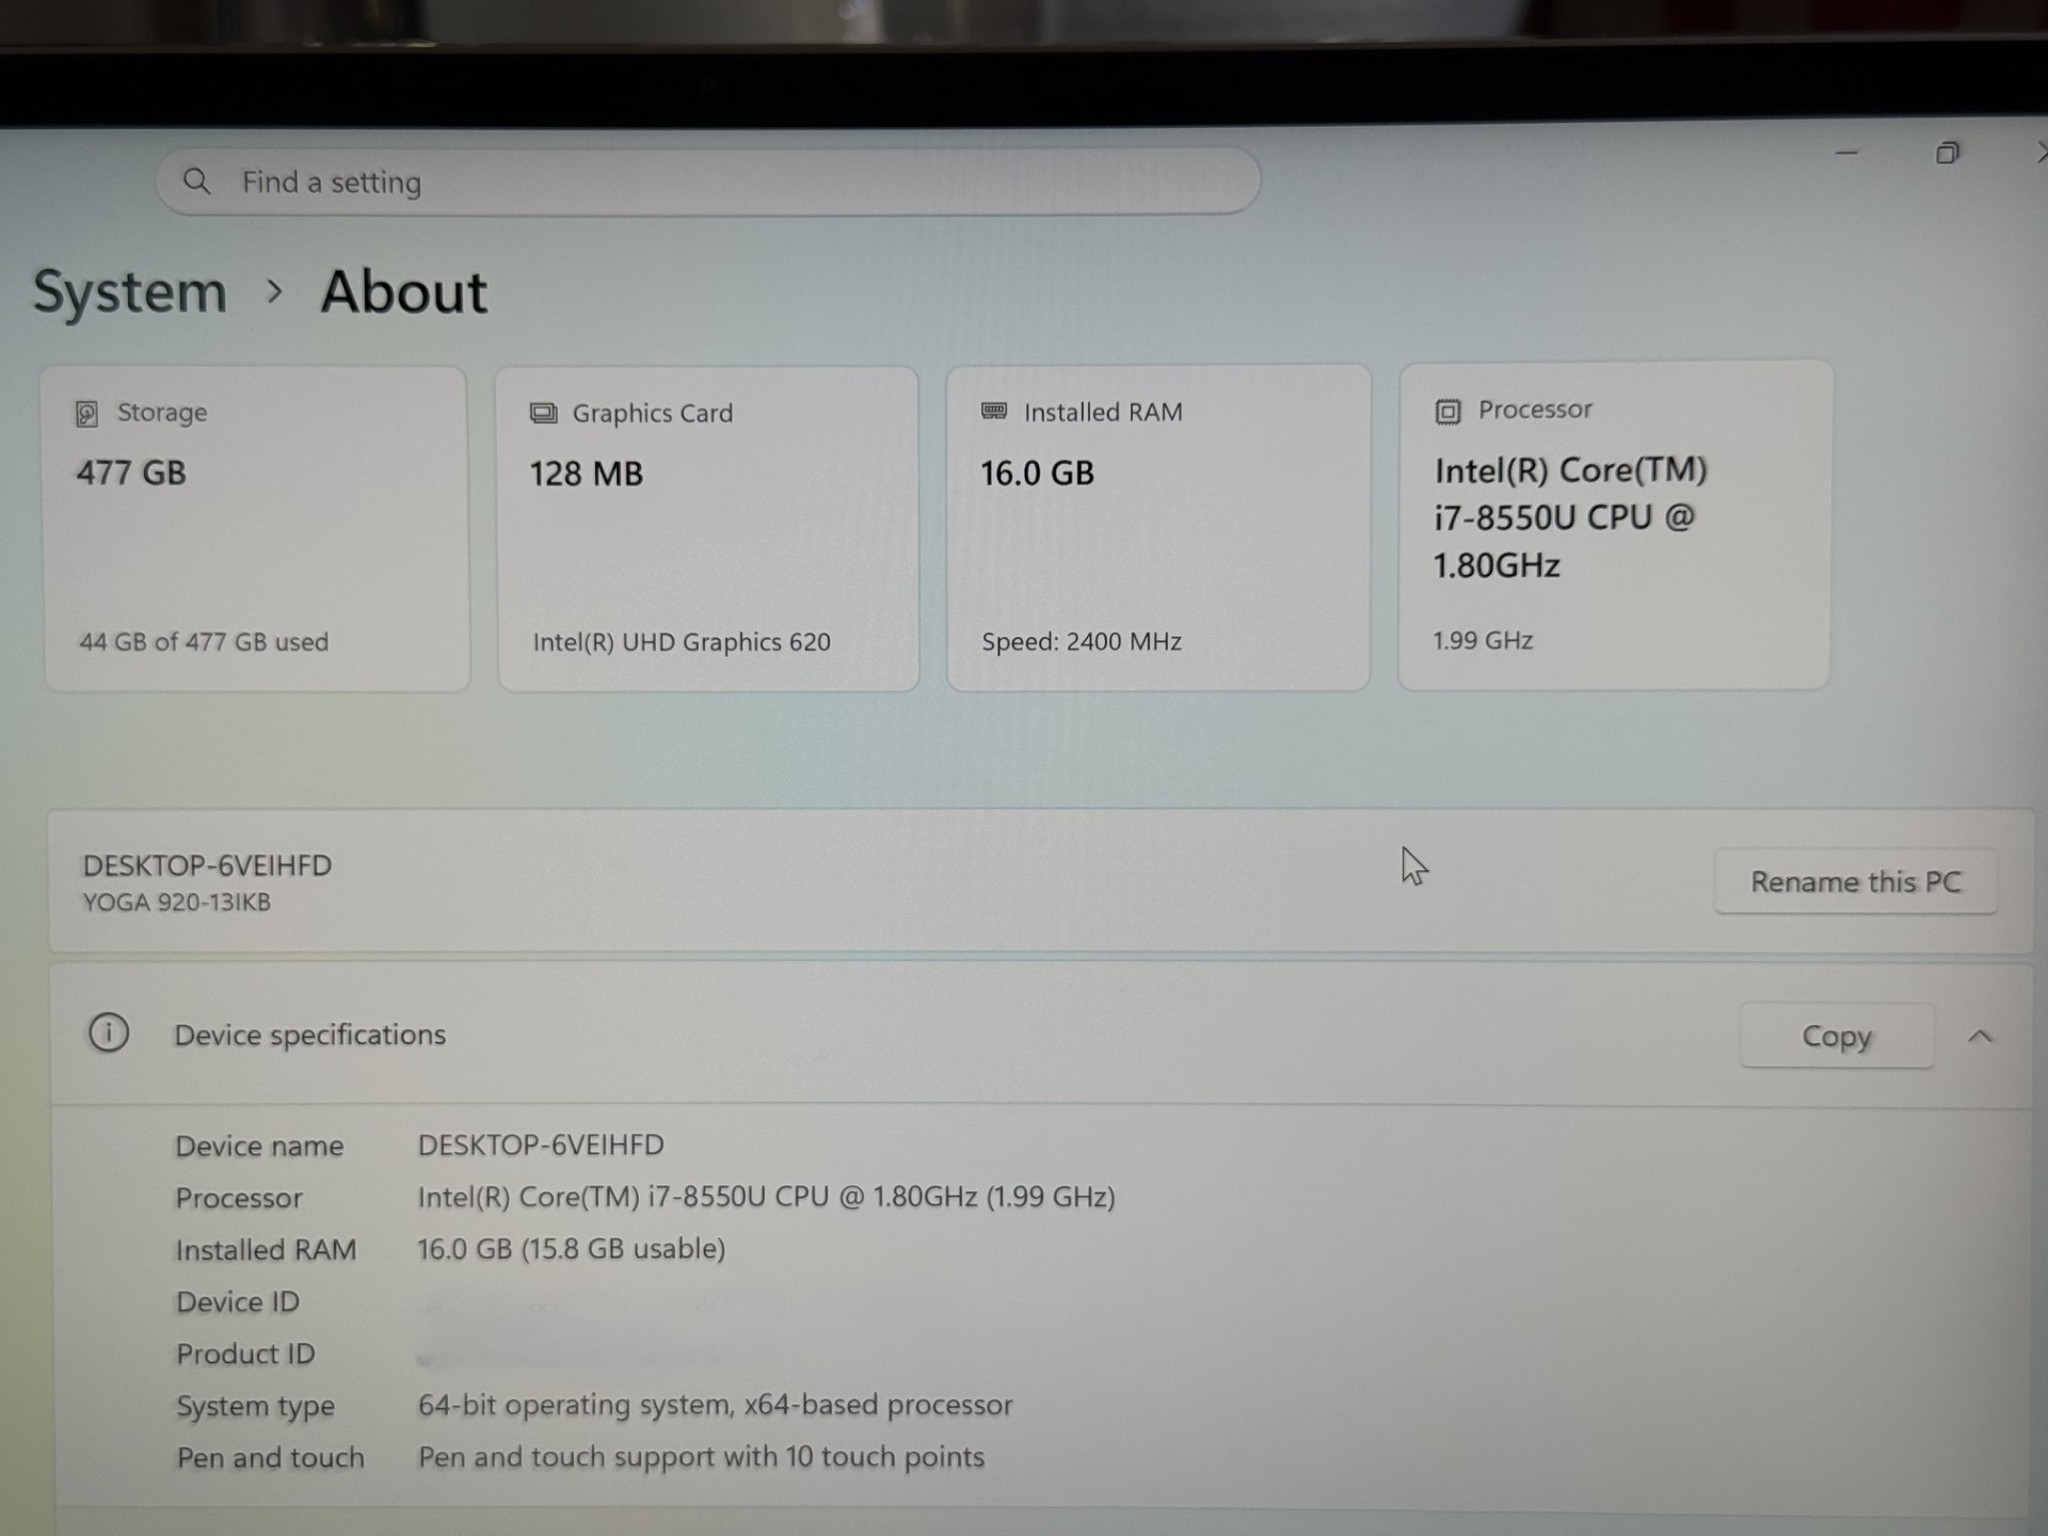Select Processor value in device specifications
Screen dimensions: 2048x1536
(766, 1197)
